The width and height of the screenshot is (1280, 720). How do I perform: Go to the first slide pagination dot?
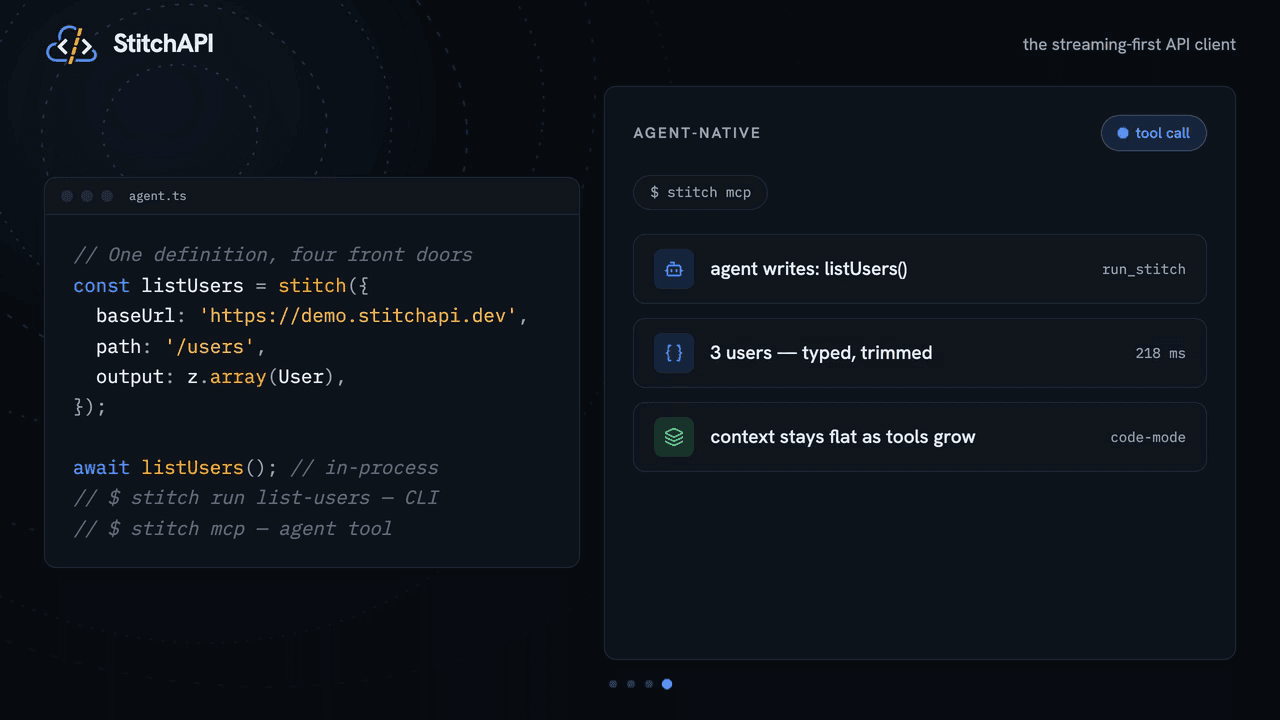[613, 684]
